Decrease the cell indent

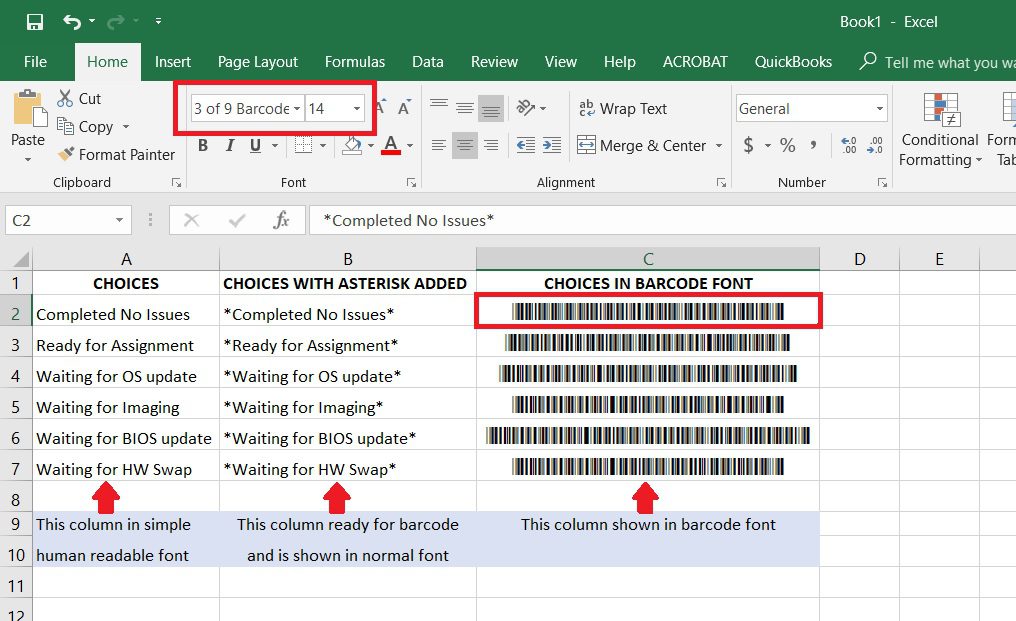[x=525, y=145]
